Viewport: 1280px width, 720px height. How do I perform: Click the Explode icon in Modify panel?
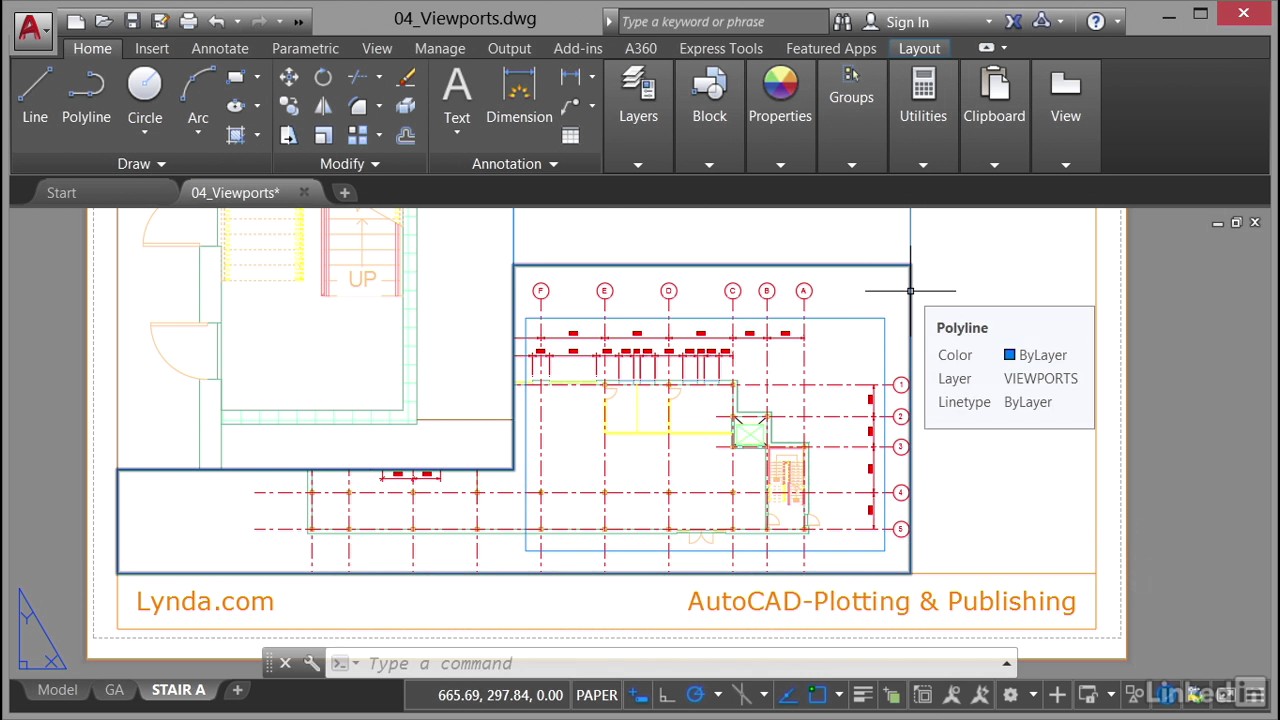tap(405, 106)
